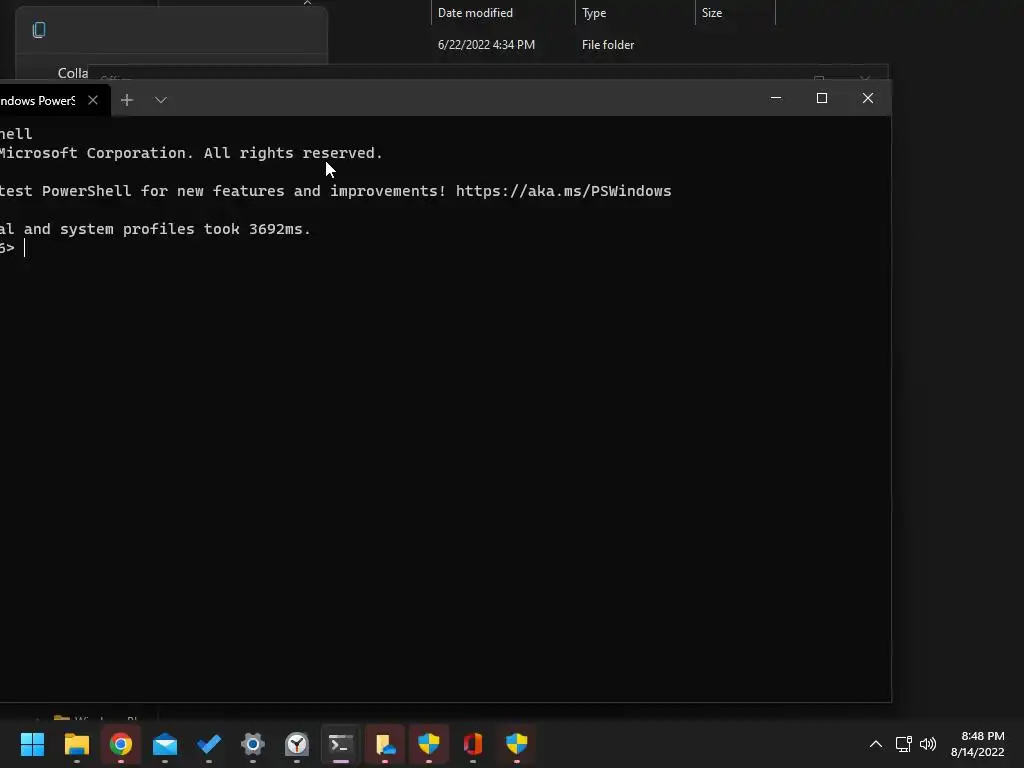Open a new tab in Windows Terminal
Image resolution: width=1024 pixels, height=768 pixels.
pyautogui.click(x=127, y=100)
